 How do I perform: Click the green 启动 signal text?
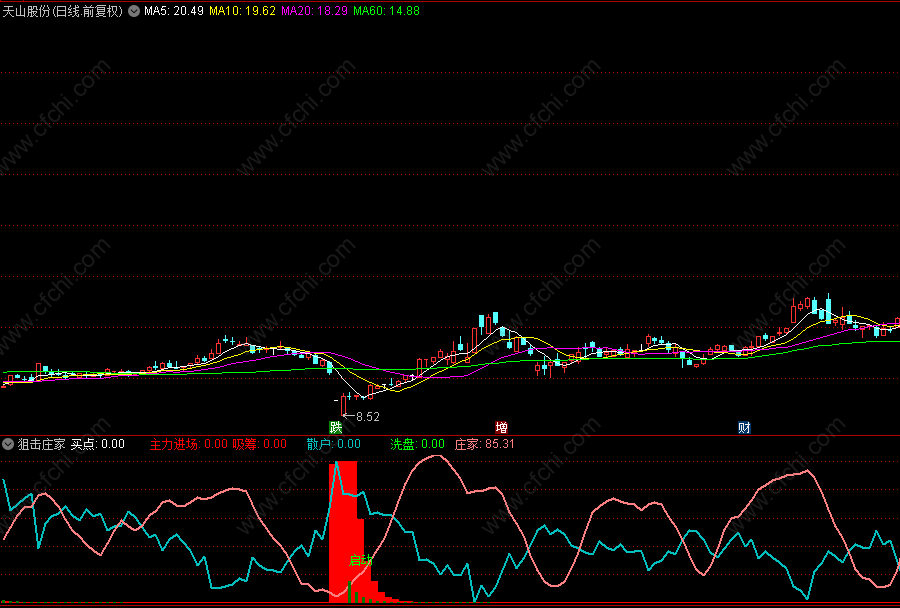point(361,560)
